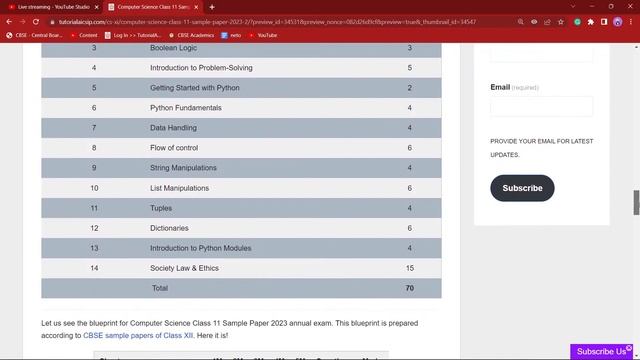Click serial number '10' cell
Viewport: 640px width, 360px height.
point(94,188)
